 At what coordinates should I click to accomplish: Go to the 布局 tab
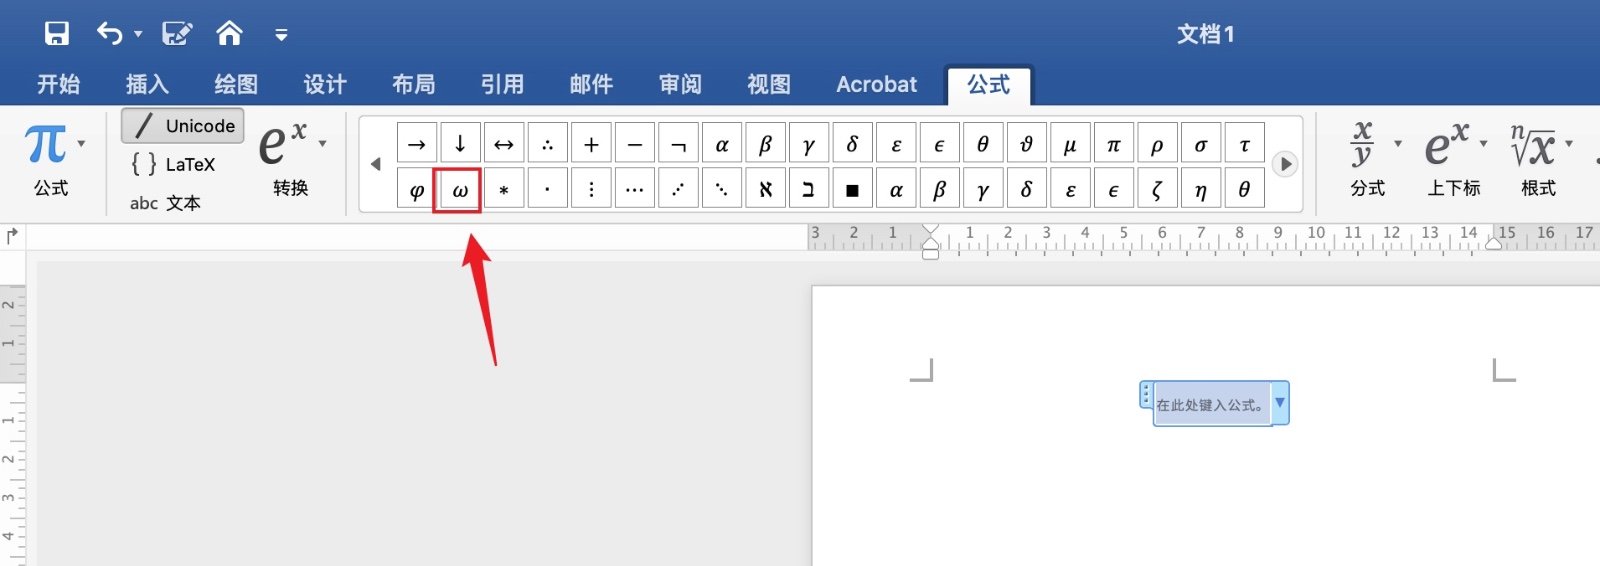[413, 84]
